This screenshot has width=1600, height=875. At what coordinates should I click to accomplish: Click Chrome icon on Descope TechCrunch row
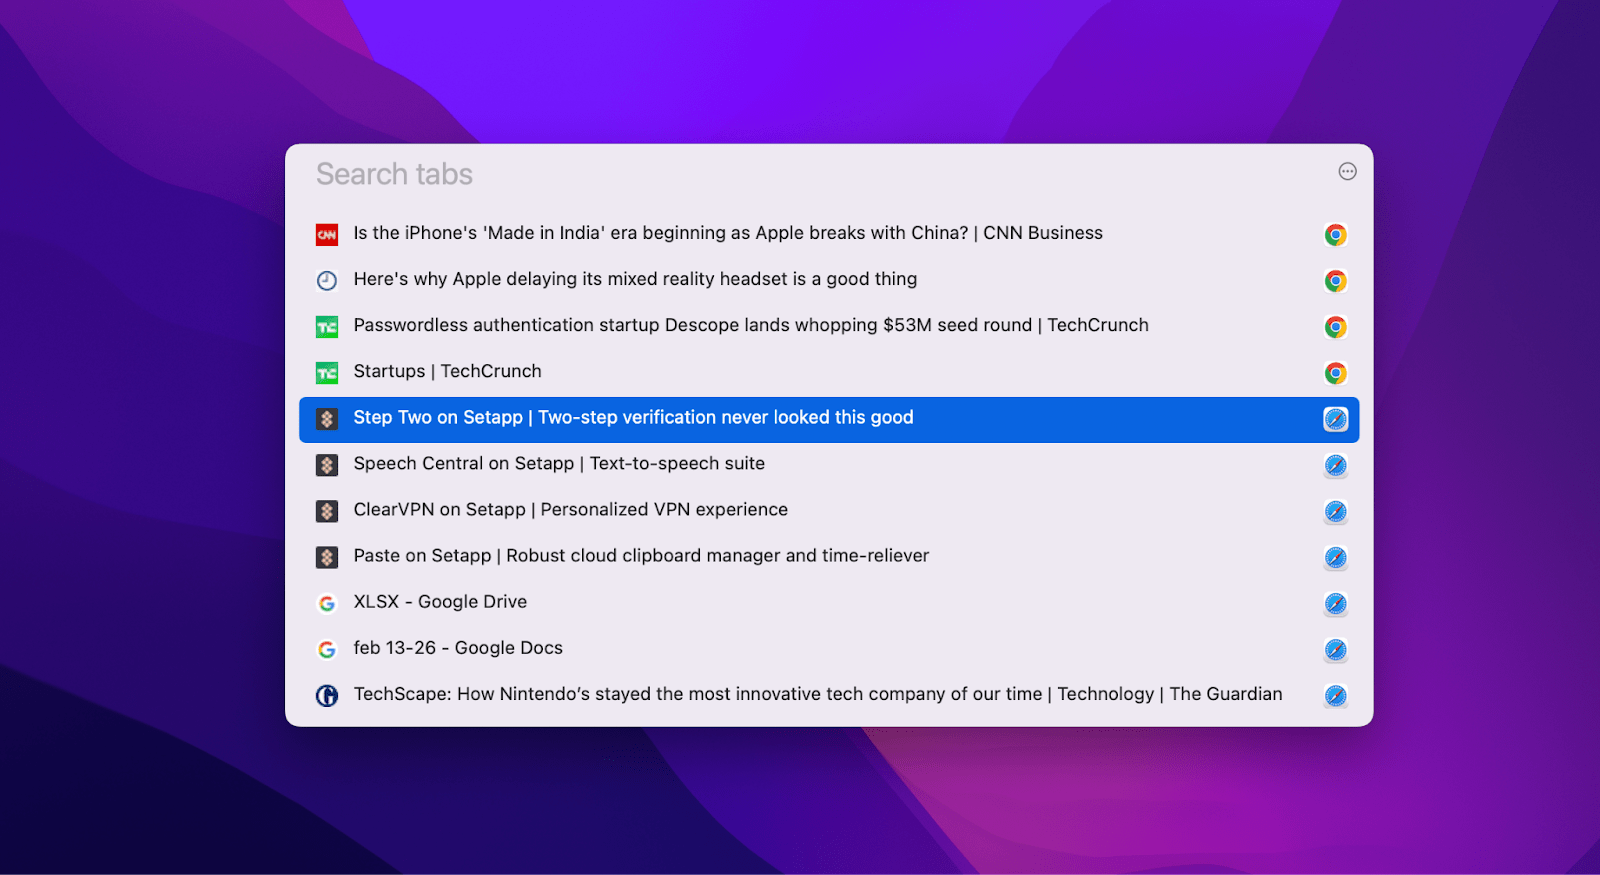(1335, 327)
